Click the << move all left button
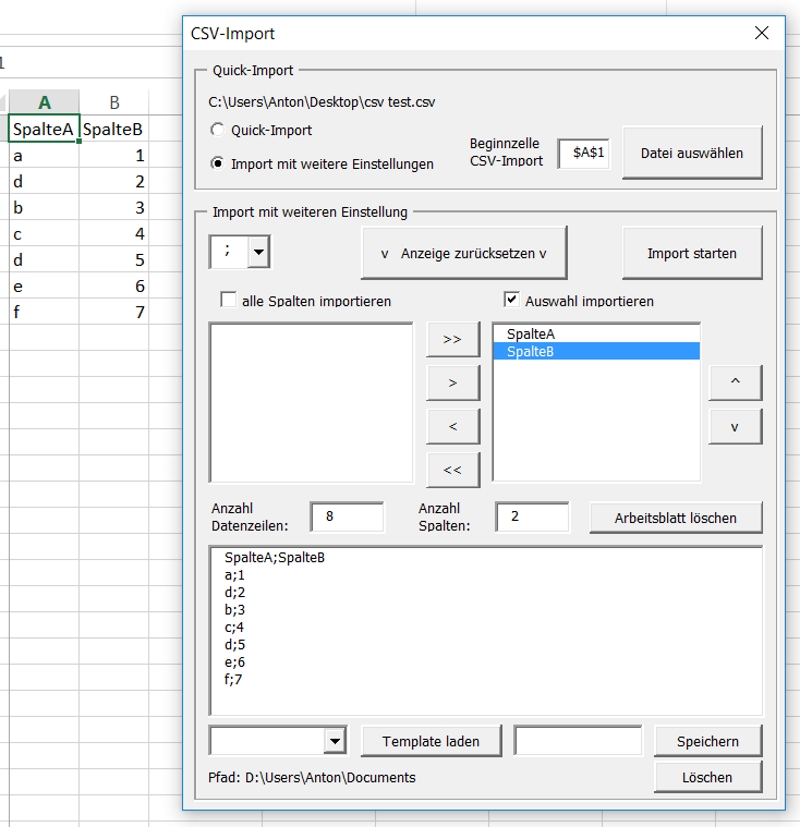The image size is (800, 827). coord(452,469)
